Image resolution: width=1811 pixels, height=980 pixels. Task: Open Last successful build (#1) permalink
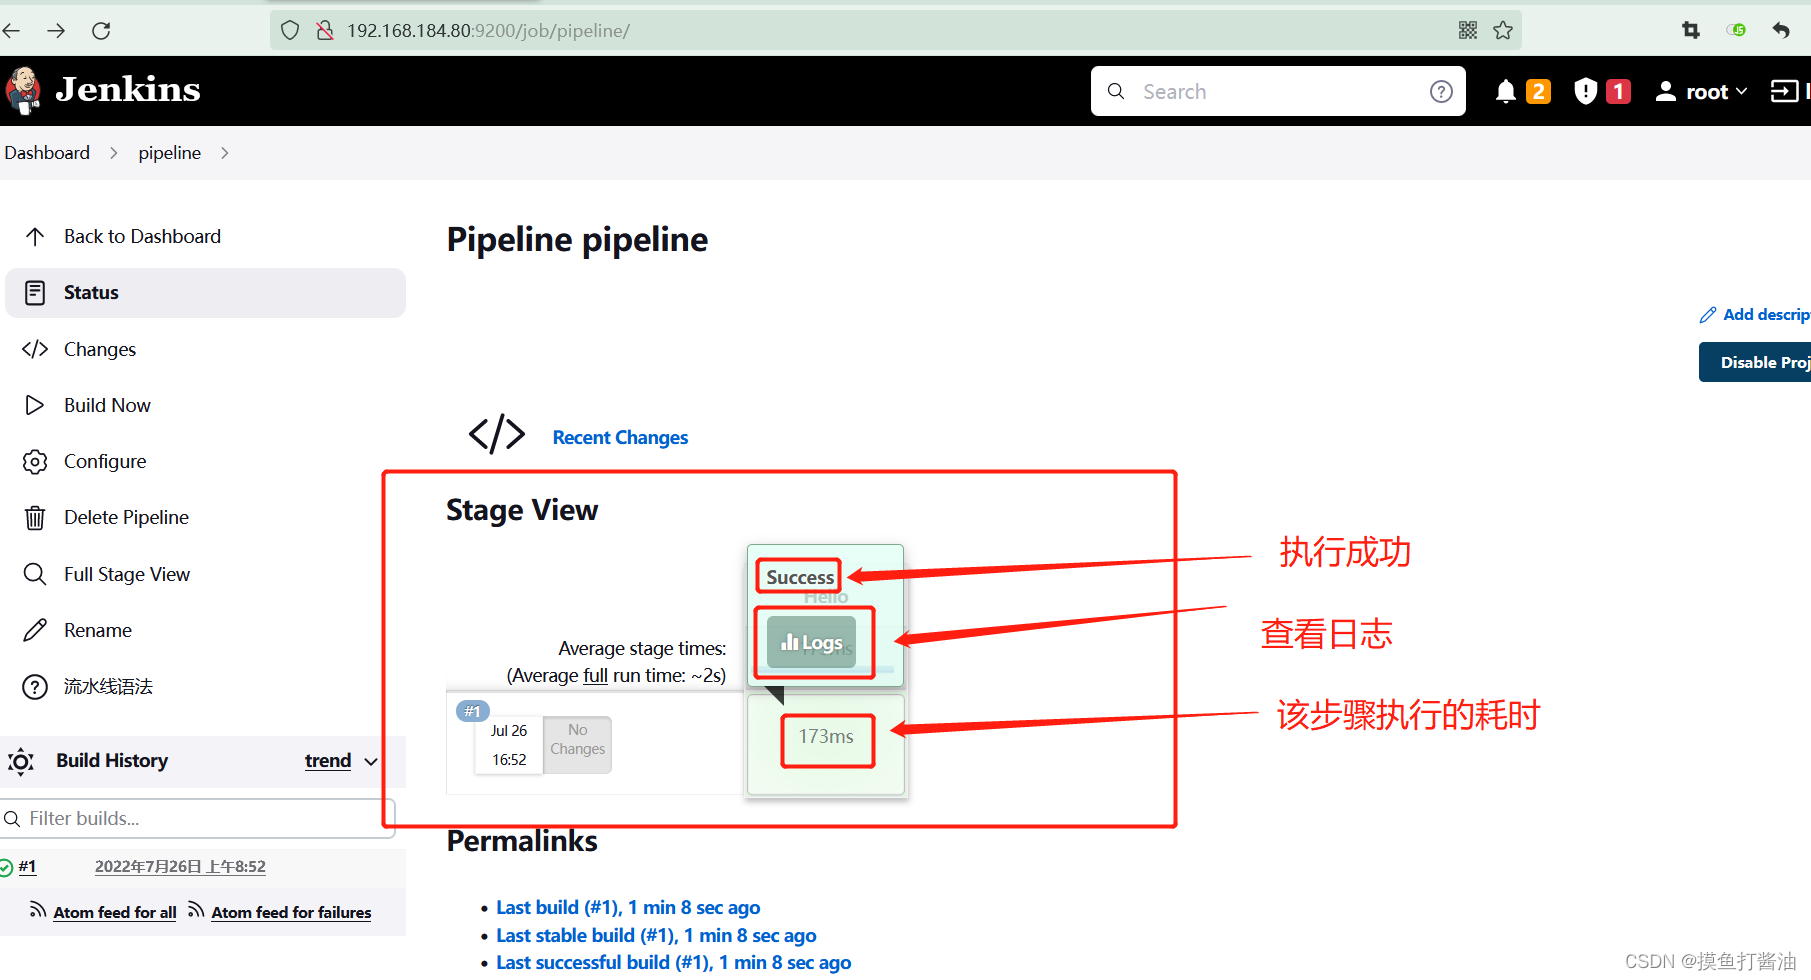click(673, 963)
